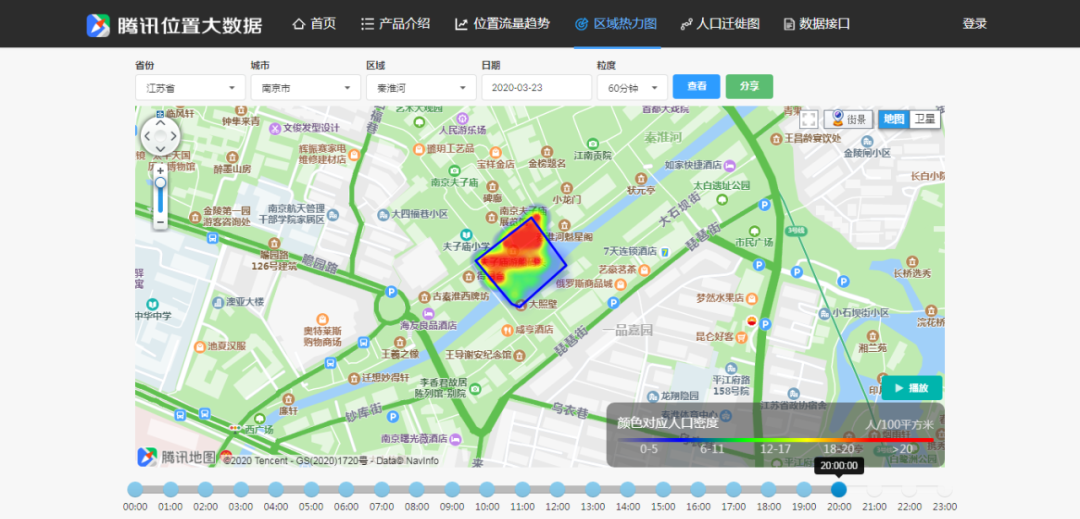Screen dimensions: 1080x519
Task: Open the 位置流量趋势 tab
Action: (503, 24)
